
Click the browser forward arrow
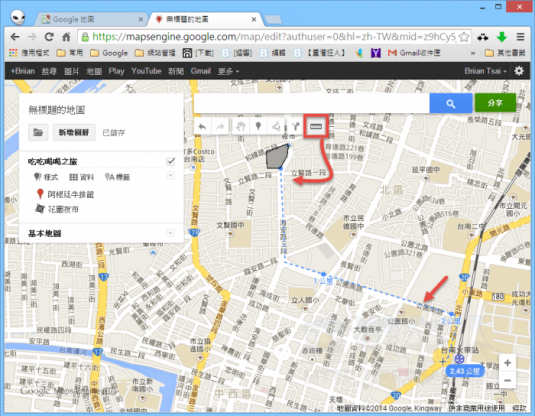pos(32,37)
